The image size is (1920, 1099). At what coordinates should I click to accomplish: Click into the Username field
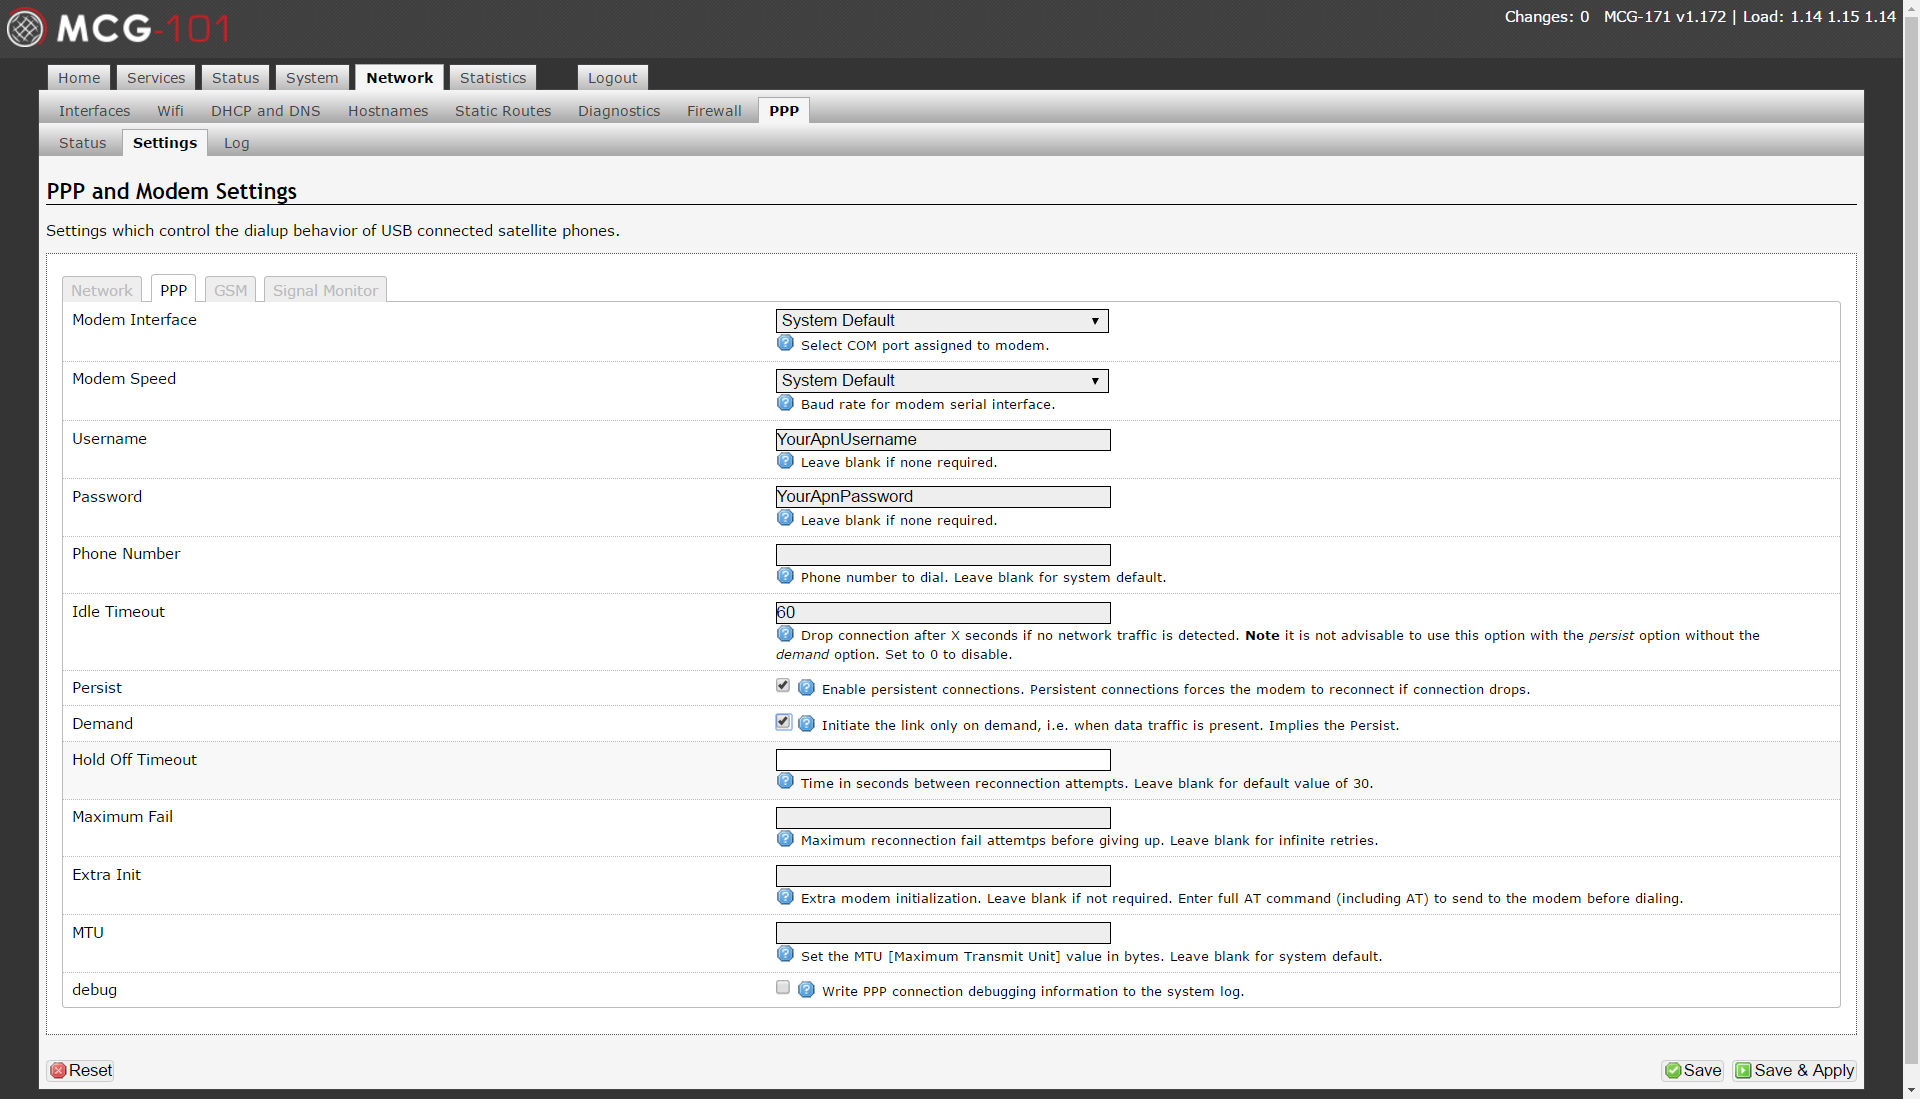click(x=943, y=440)
